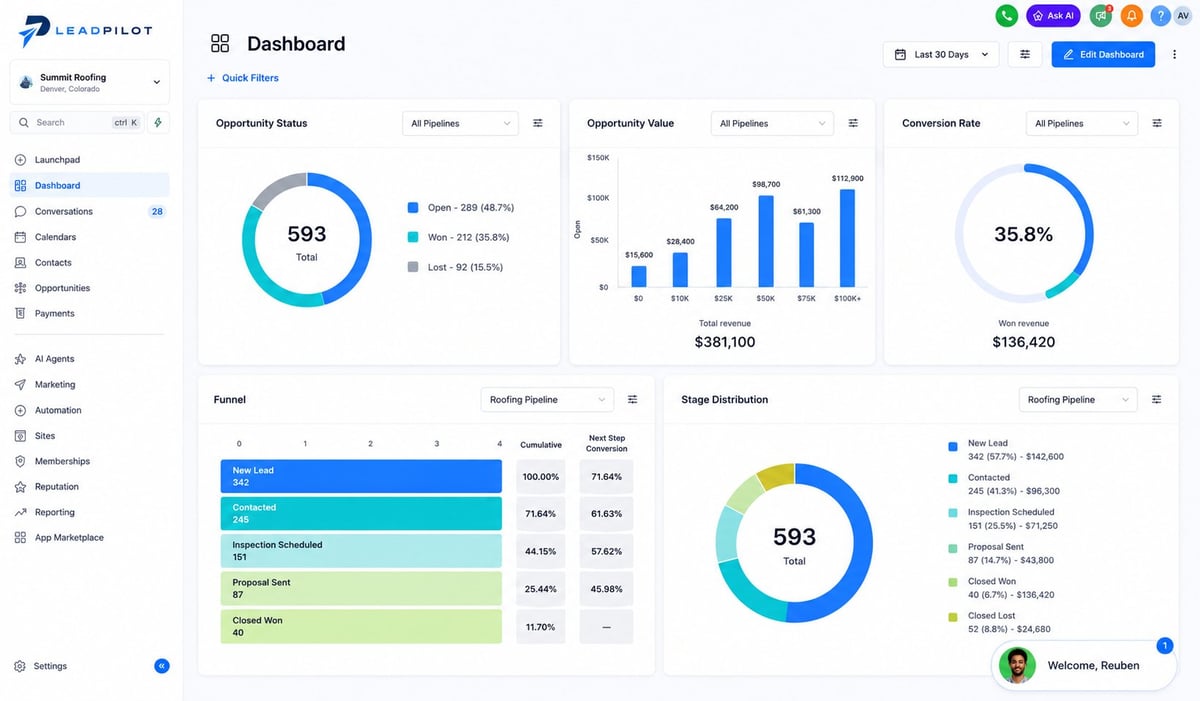Open Conversion Rate widget settings icon
The height and width of the screenshot is (701, 1200).
(x=1157, y=123)
